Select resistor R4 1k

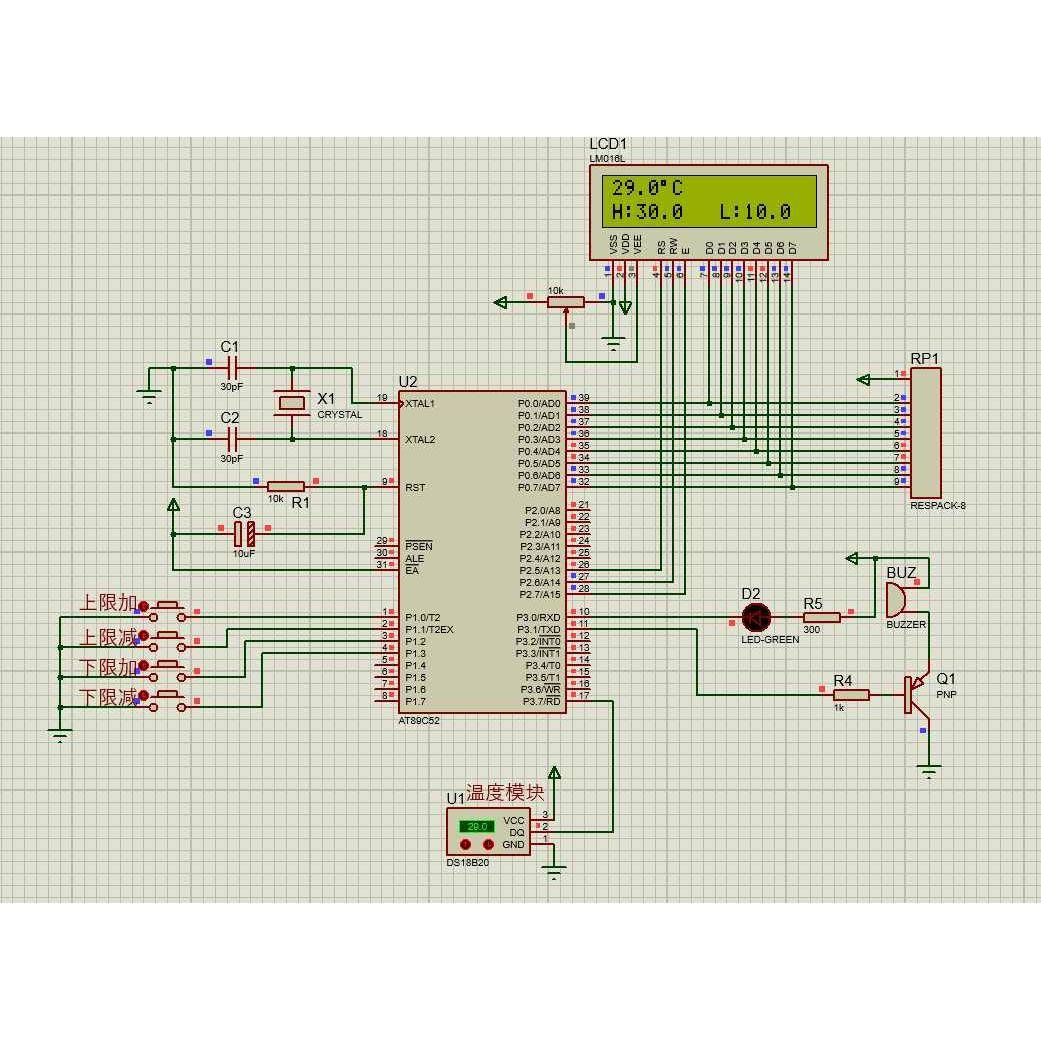(x=851, y=695)
